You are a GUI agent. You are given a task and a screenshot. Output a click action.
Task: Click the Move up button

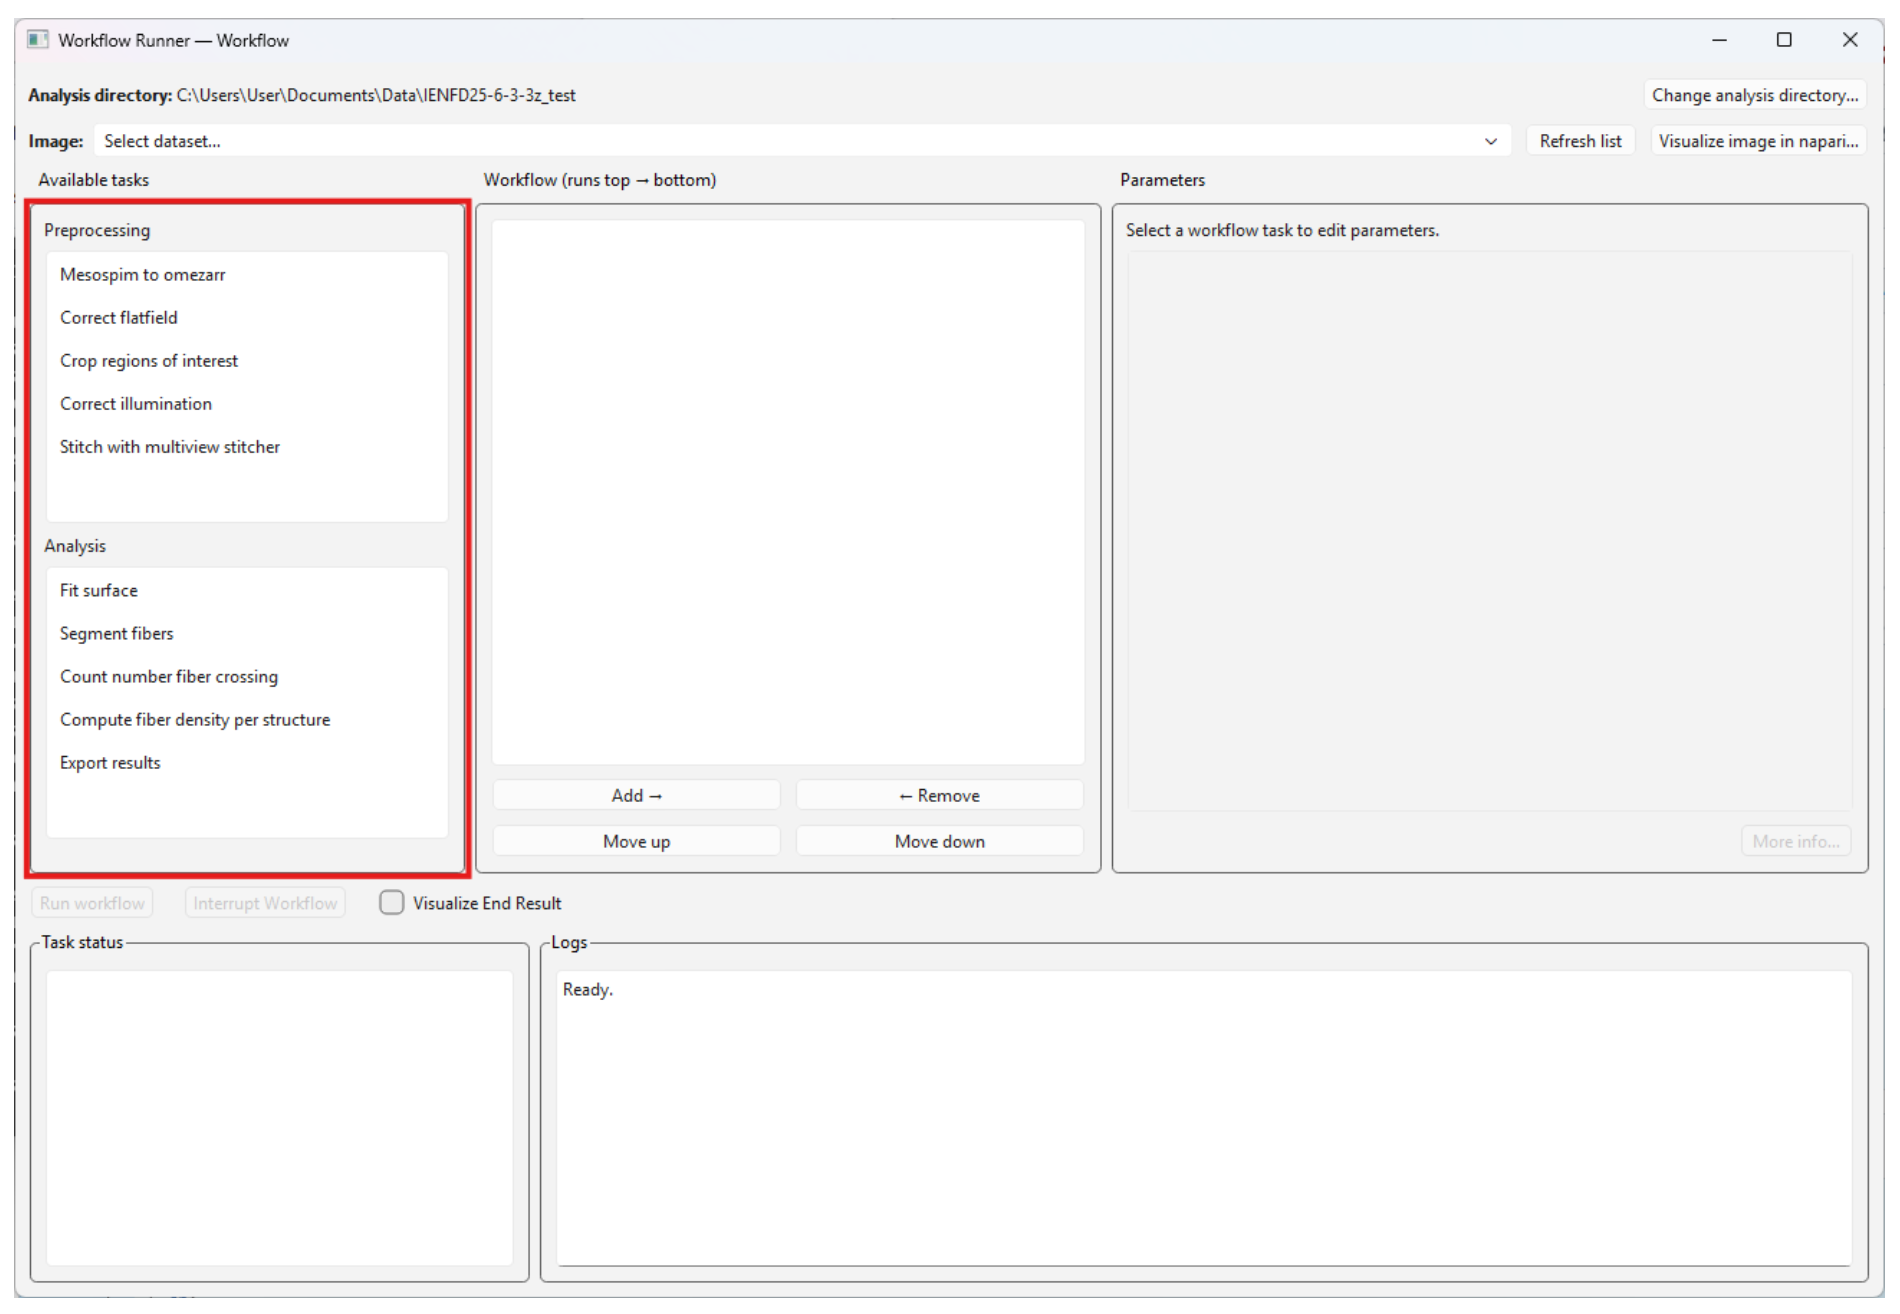tap(635, 840)
